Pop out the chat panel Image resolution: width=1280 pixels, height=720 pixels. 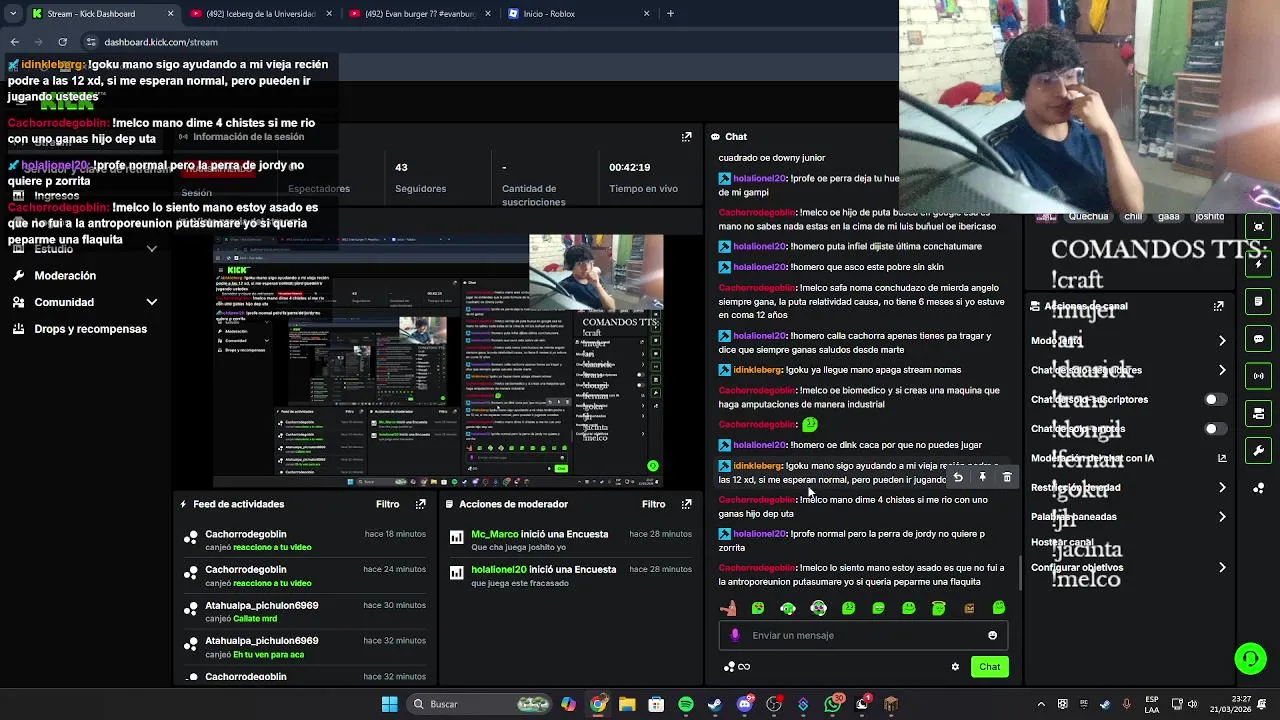pos(686,137)
